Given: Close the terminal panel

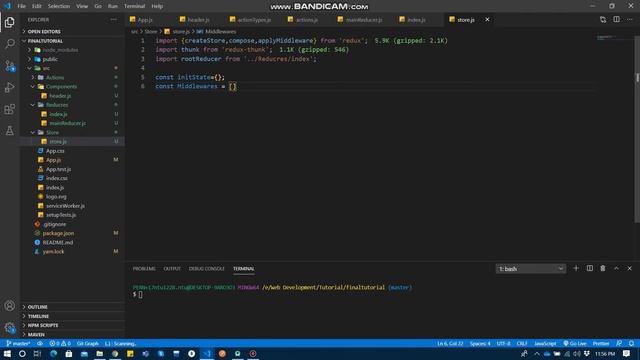Looking at the screenshot, I should pyautogui.click(x=629, y=268).
